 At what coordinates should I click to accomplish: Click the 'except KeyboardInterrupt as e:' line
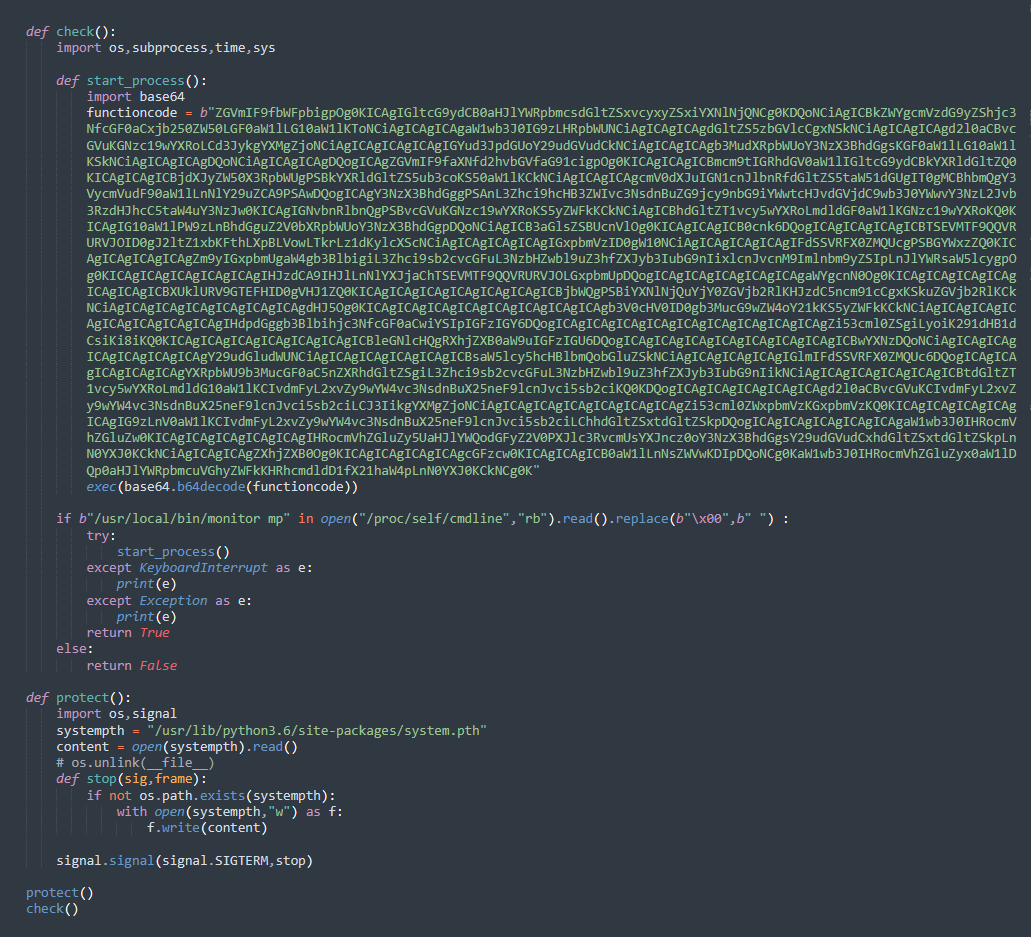(x=200, y=568)
